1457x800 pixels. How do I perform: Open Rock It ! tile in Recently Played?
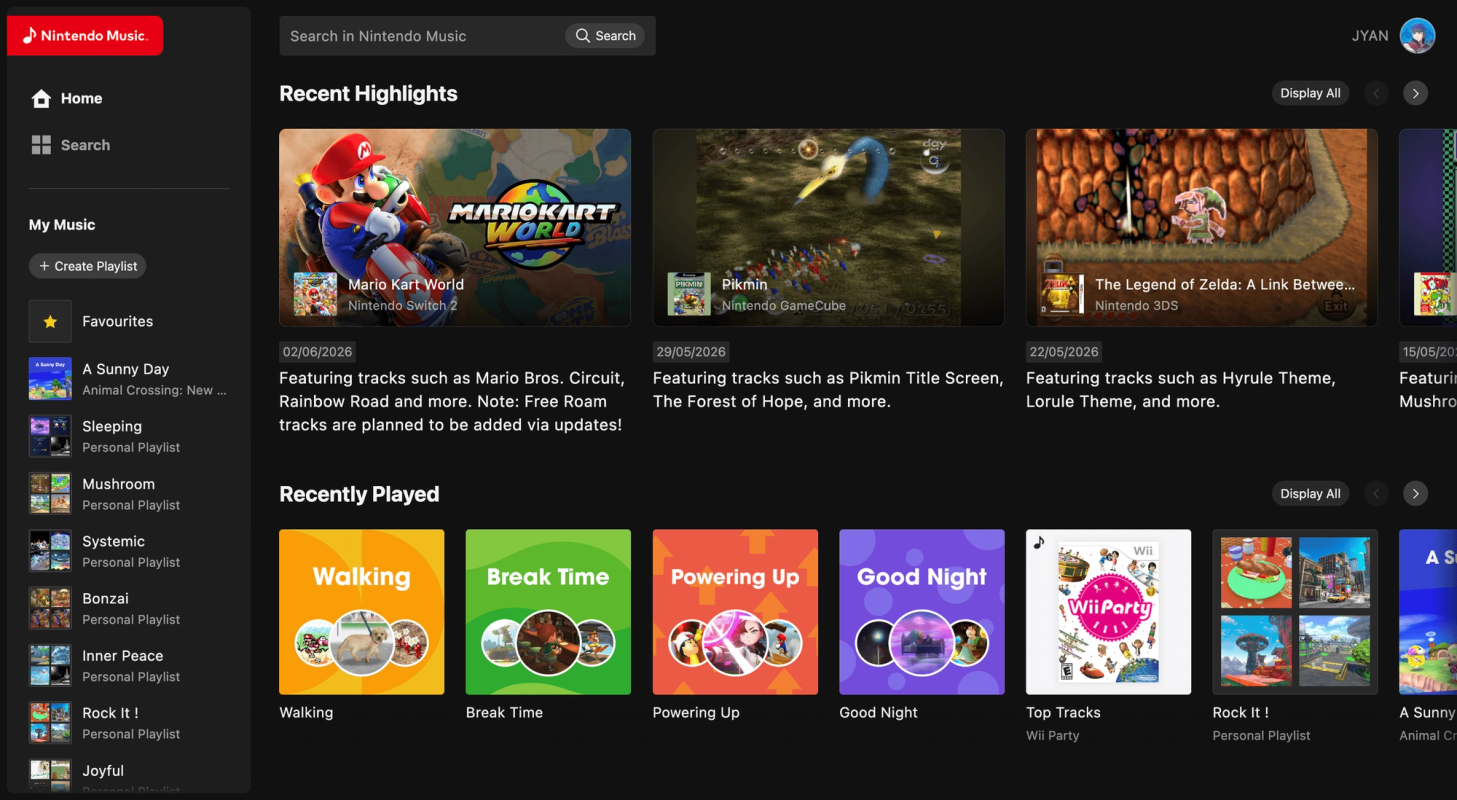click(1295, 612)
